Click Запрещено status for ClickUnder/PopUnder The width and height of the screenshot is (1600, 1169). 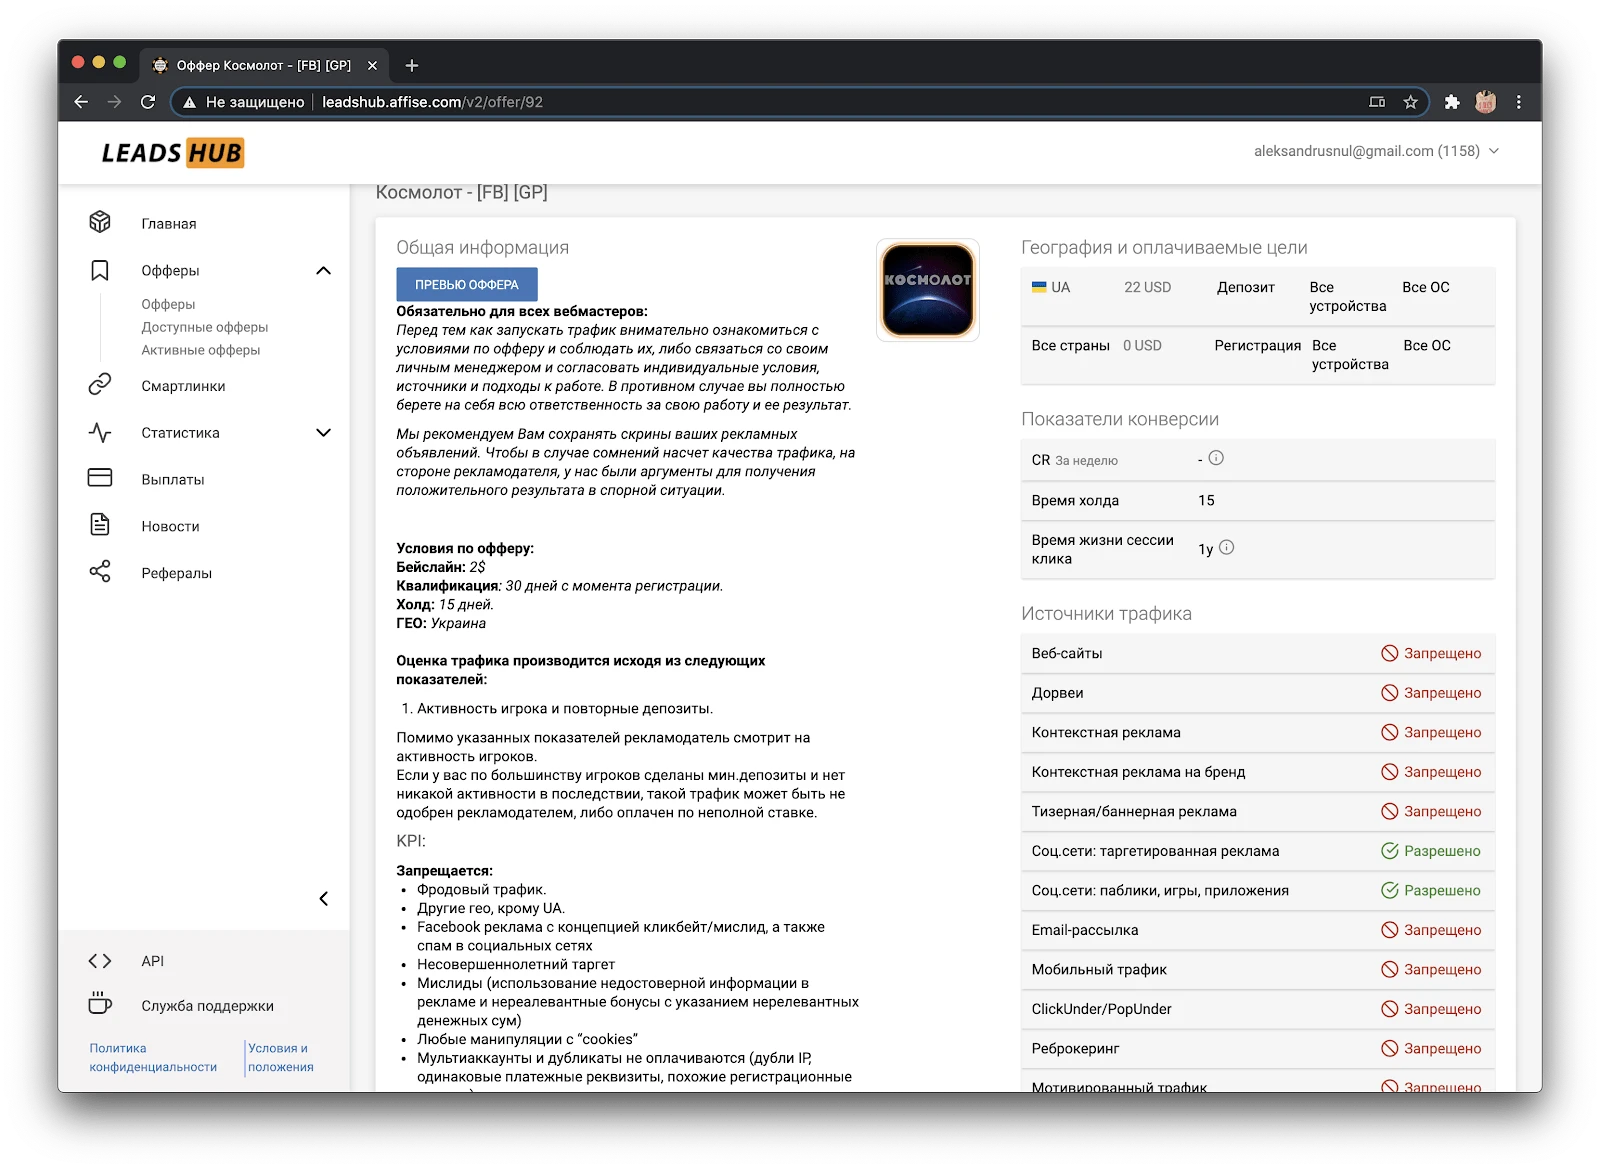pos(1431,1009)
